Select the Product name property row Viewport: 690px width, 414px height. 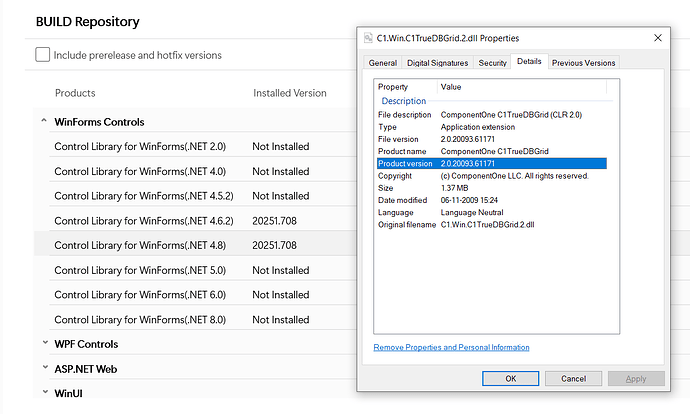pyautogui.click(x=492, y=151)
